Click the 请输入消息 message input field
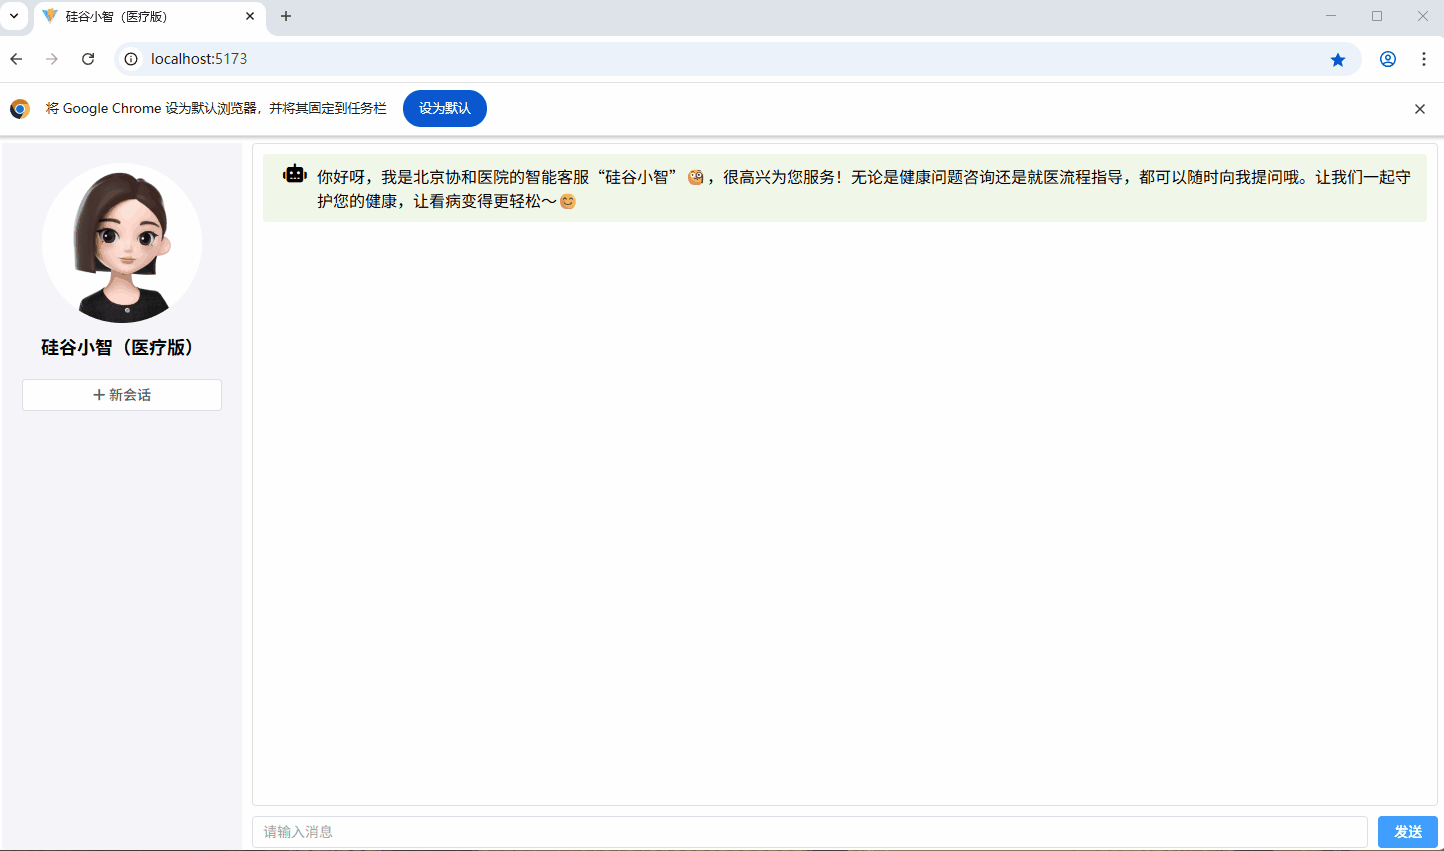The image size is (1444, 851). click(810, 831)
